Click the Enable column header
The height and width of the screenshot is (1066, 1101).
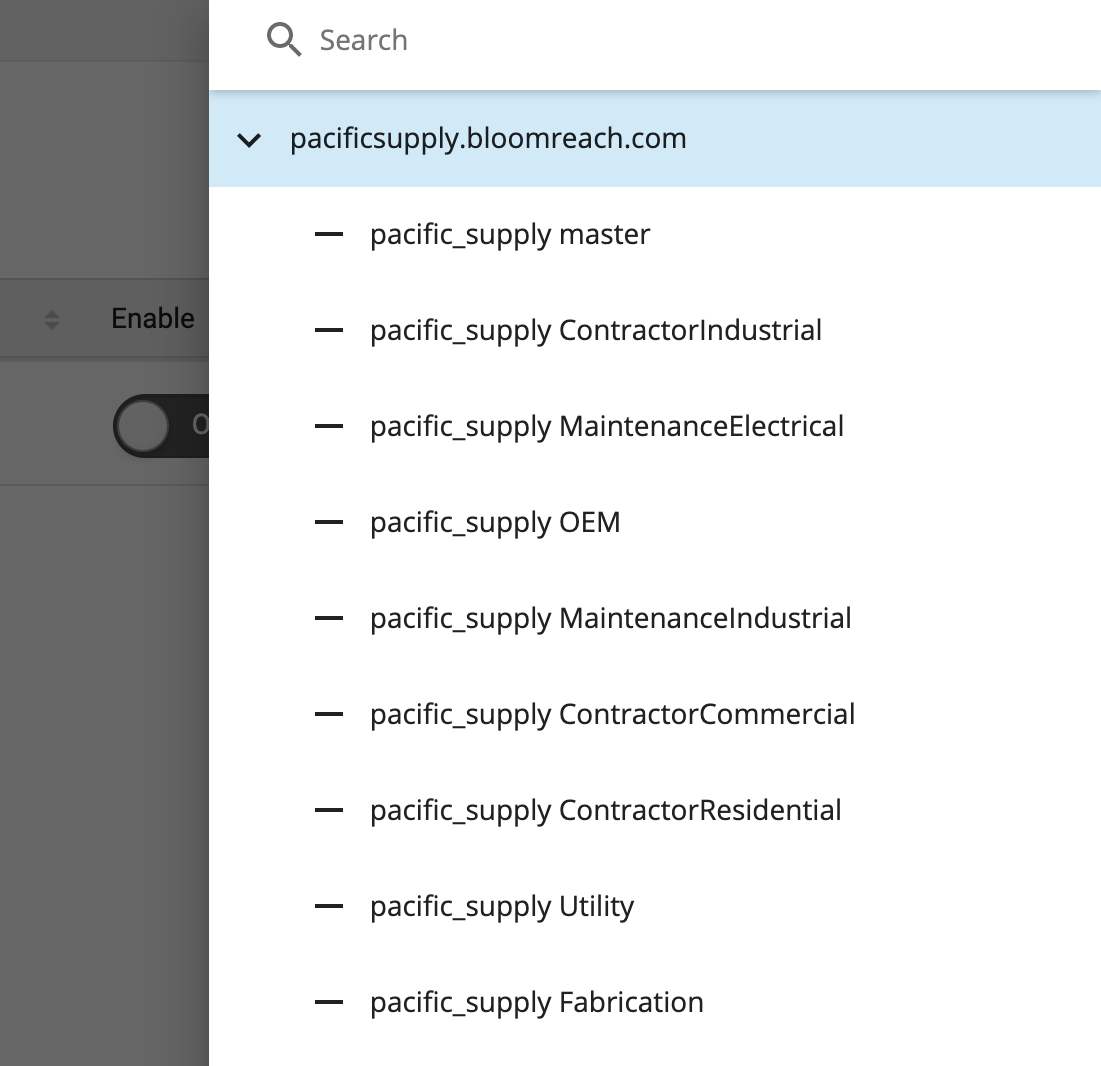tap(152, 319)
